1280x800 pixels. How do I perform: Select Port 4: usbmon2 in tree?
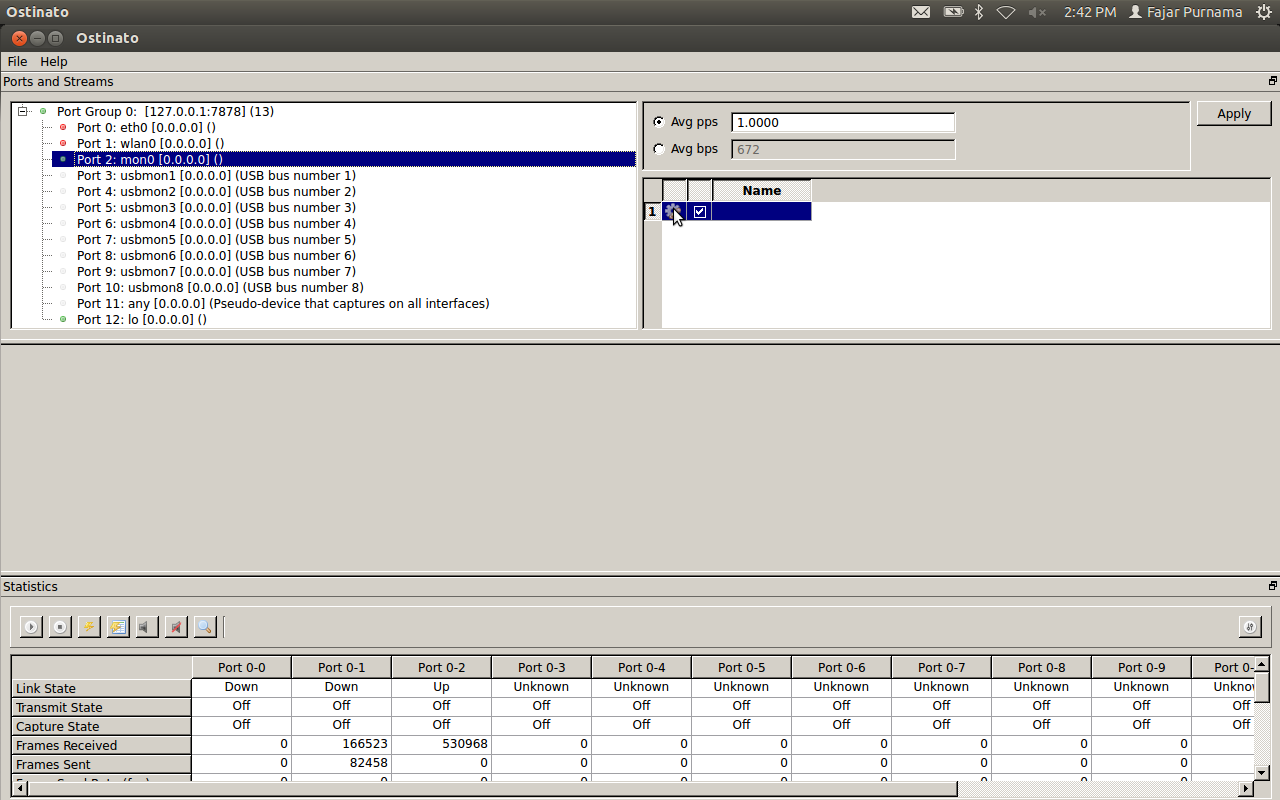pyautogui.click(x=216, y=191)
